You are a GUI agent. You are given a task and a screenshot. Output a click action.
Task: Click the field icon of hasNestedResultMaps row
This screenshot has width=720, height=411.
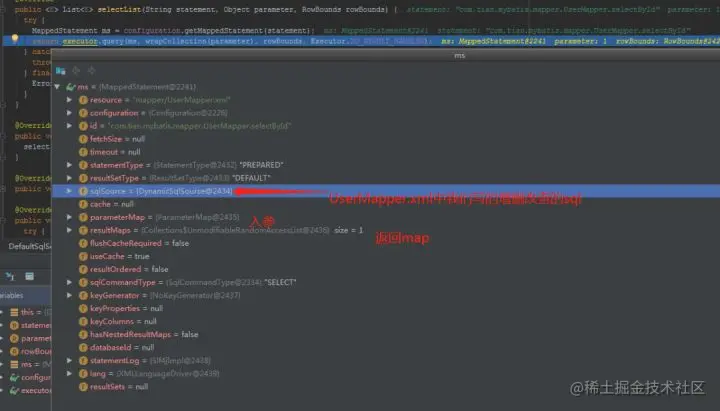tap(83, 334)
